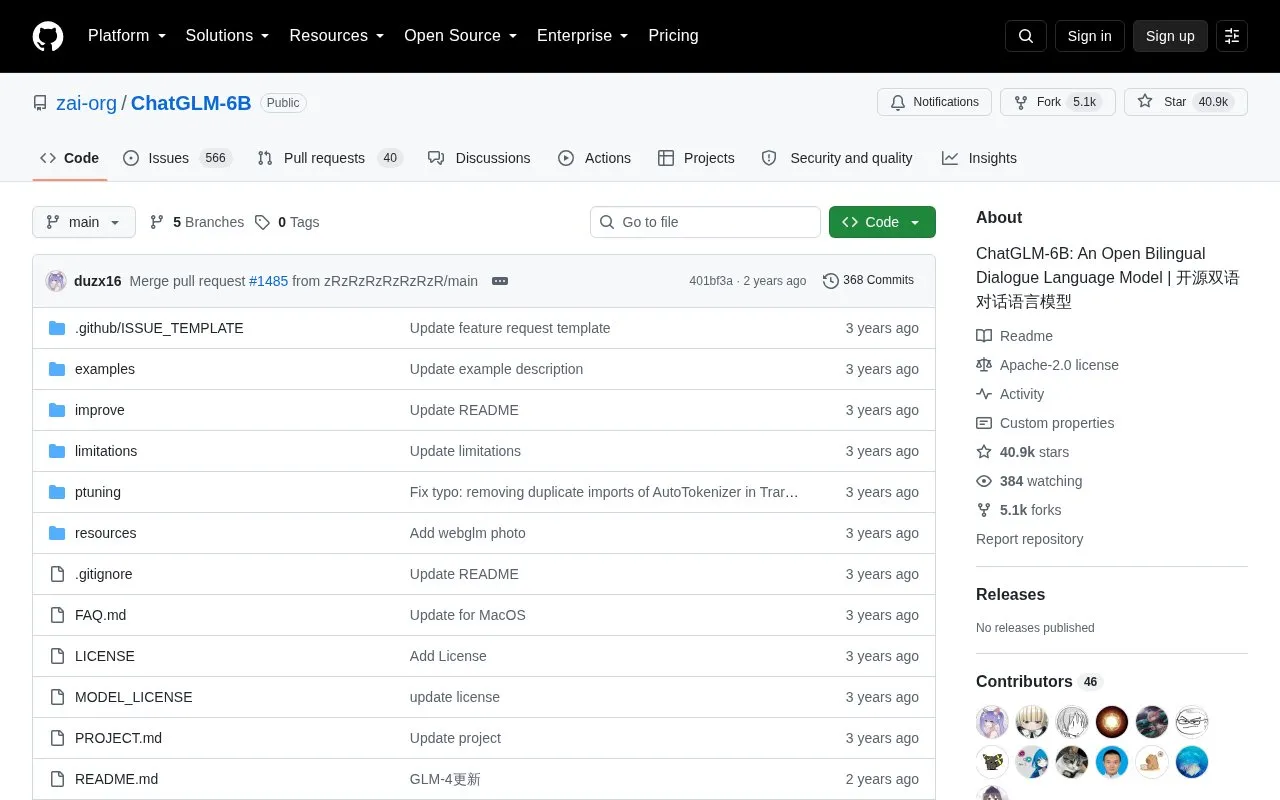Click the ptuning folder icon

coord(57,492)
